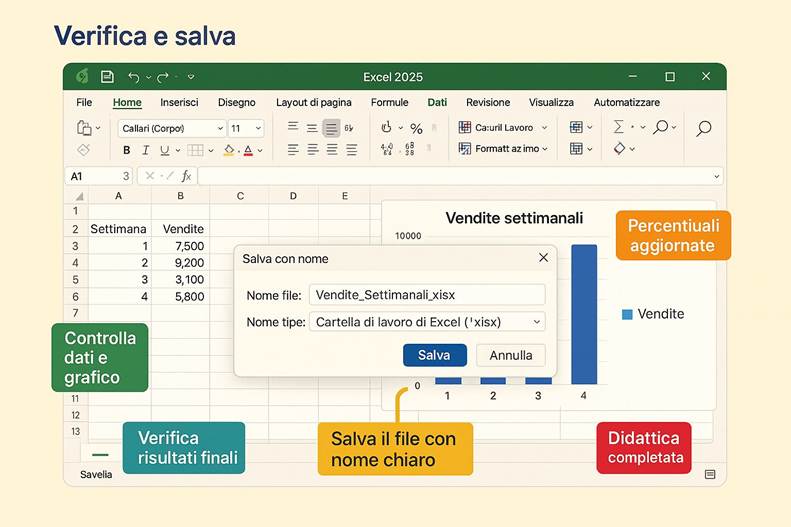Click the undo arrow icon
This screenshot has height=527, width=791.
tap(134, 77)
